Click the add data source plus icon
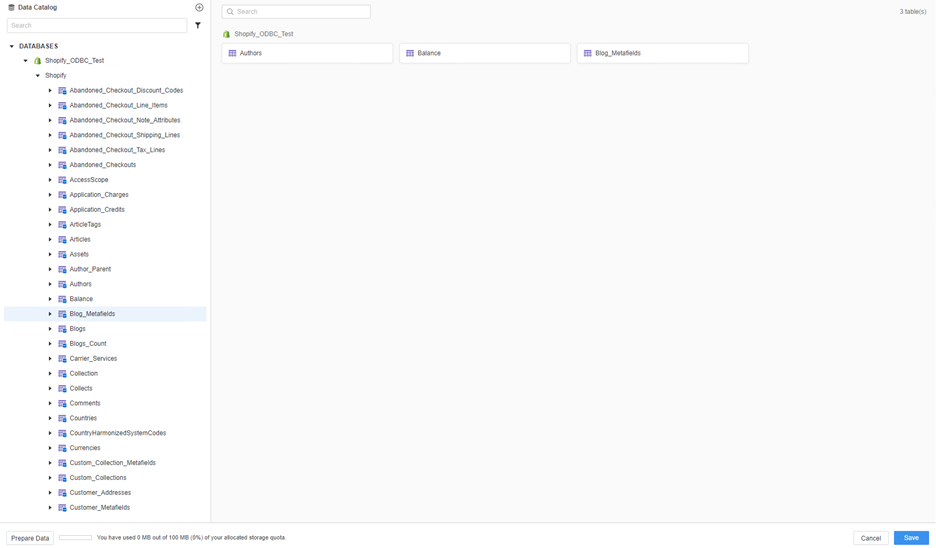The image size is (936, 548). point(199,8)
